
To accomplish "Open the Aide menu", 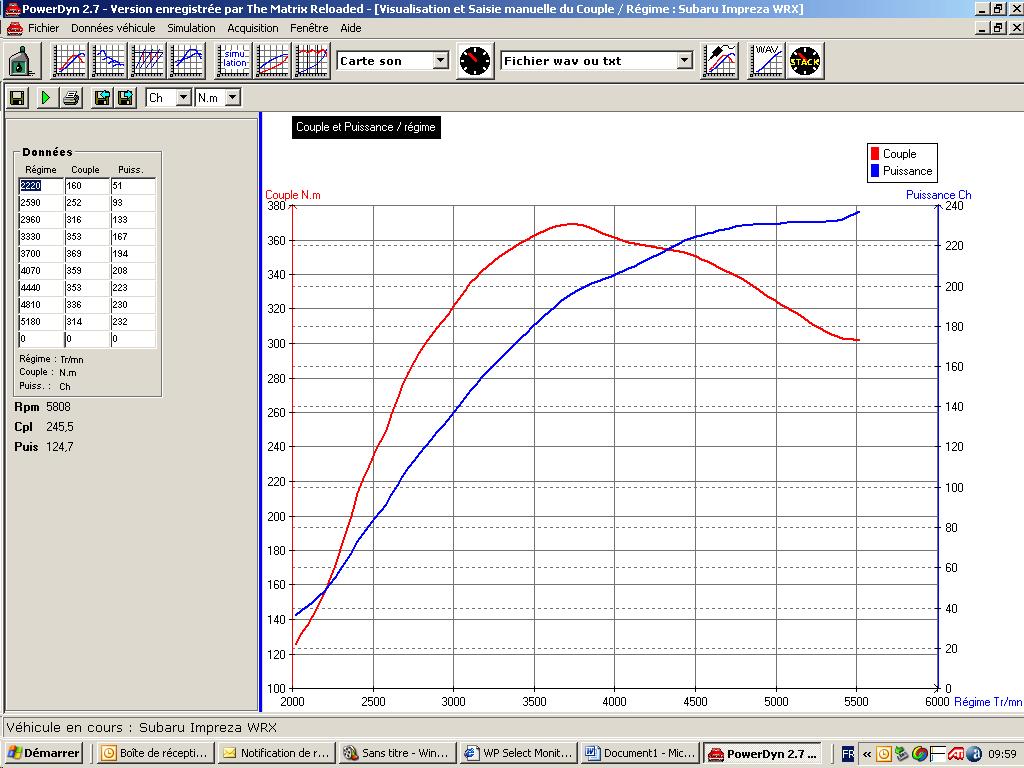I will tap(351, 28).
